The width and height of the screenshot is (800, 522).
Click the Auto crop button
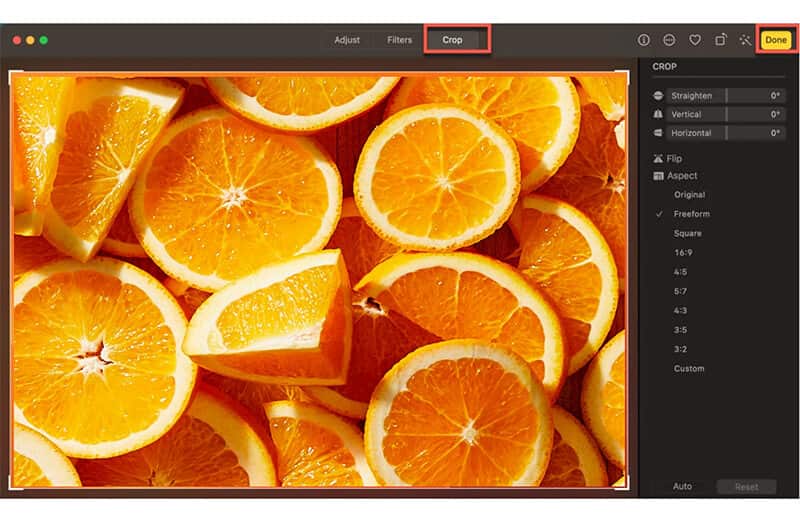click(x=682, y=486)
